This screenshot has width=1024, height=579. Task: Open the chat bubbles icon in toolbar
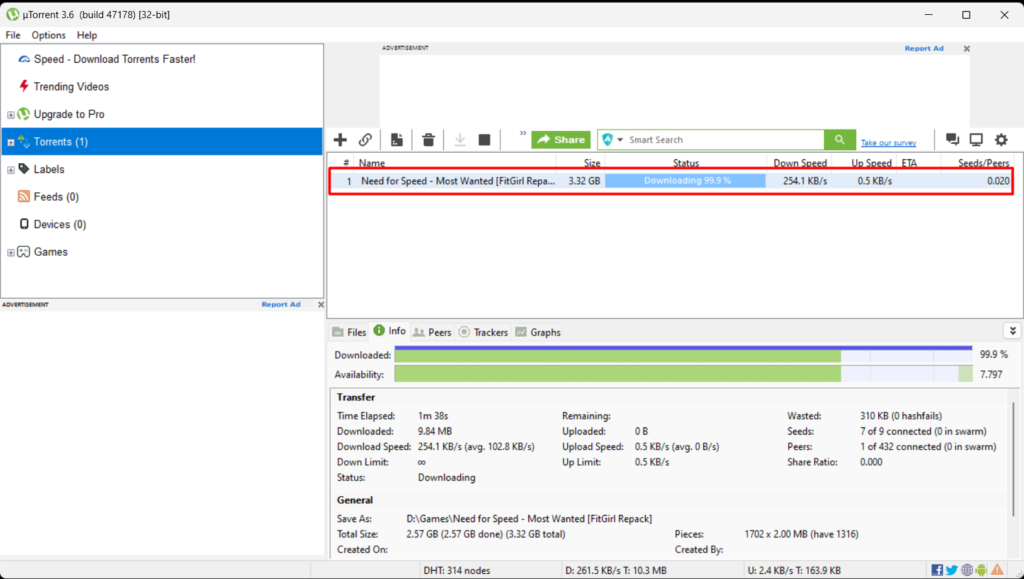[952, 140]
